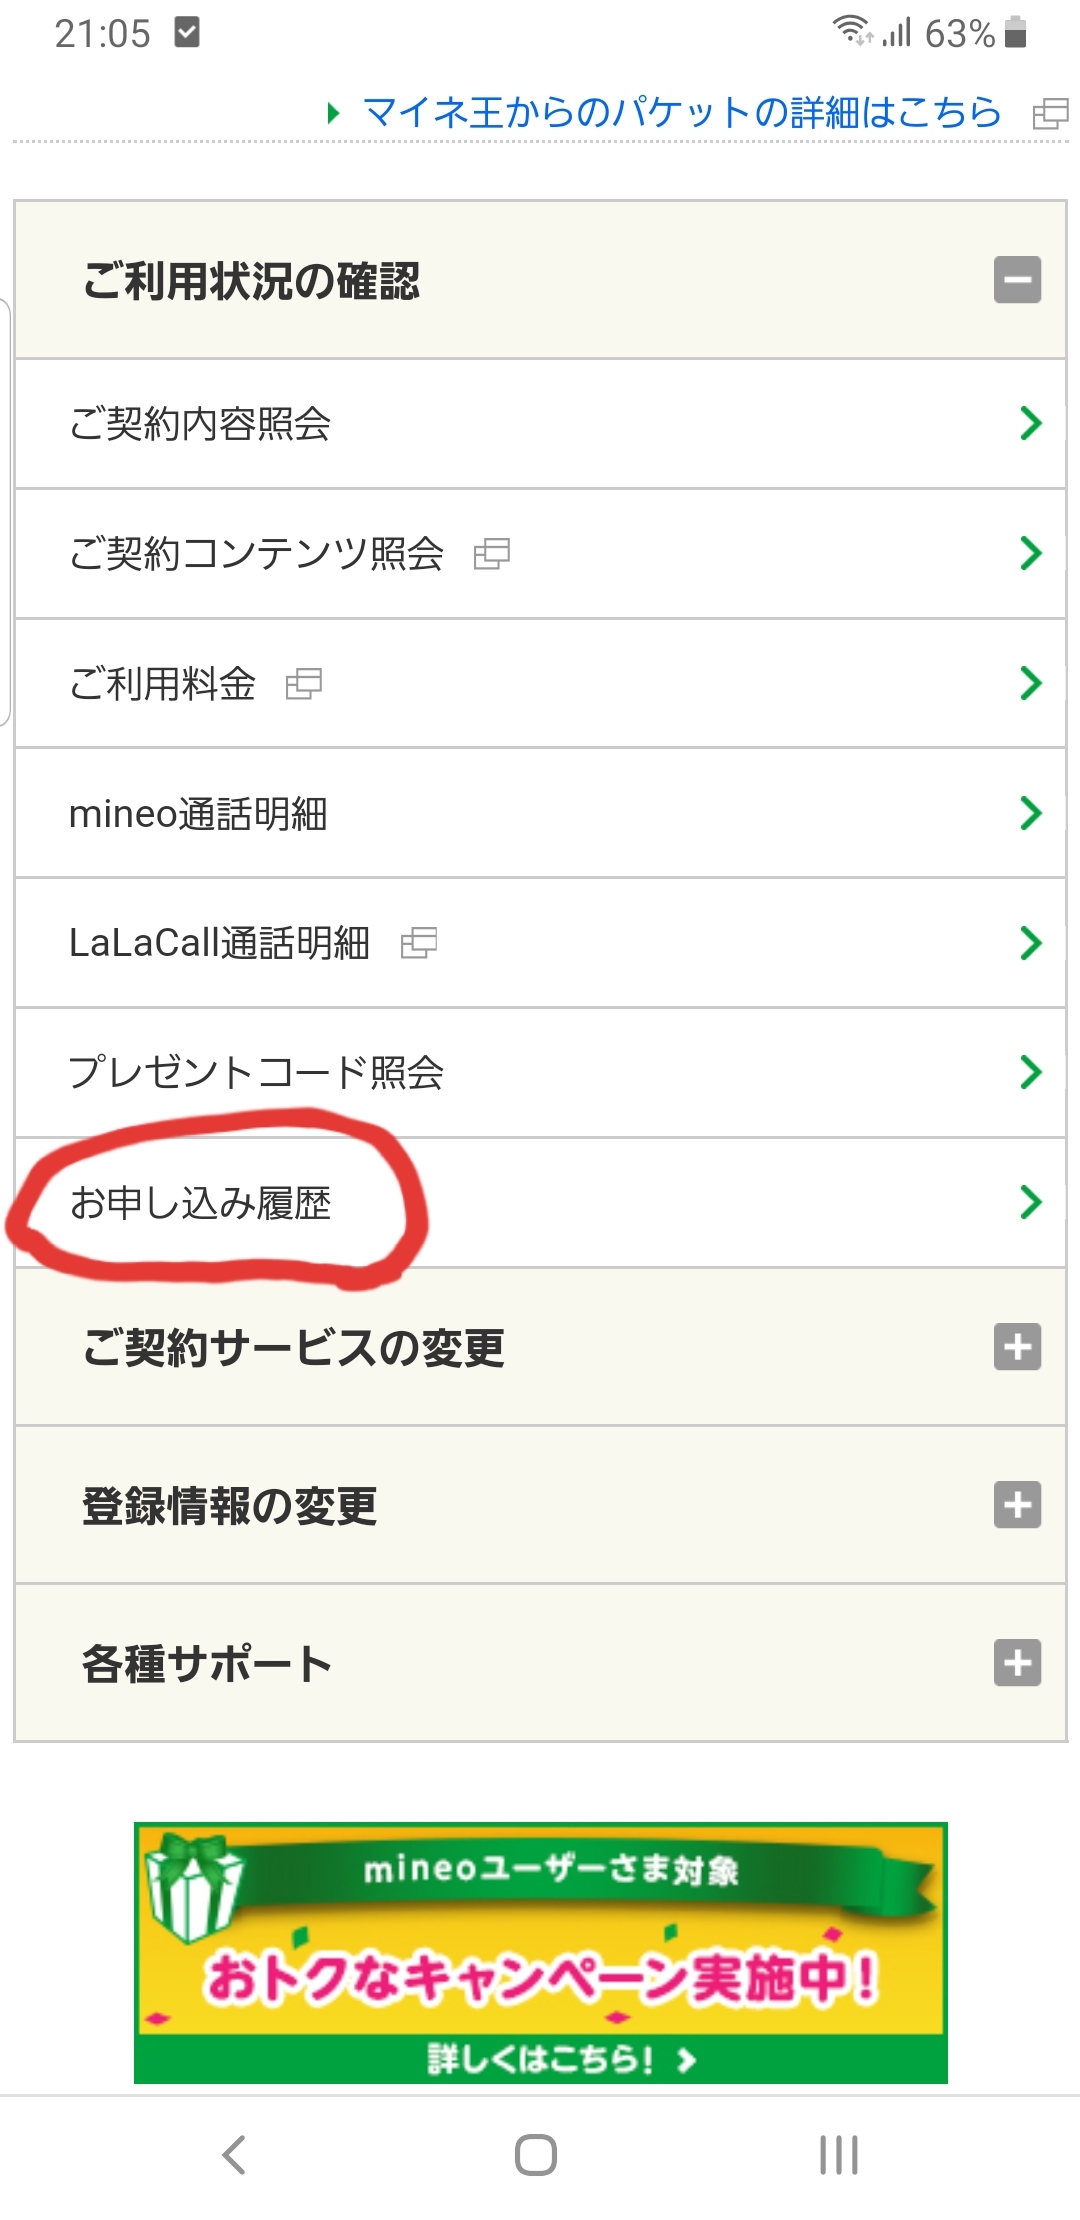Screen dimensions: 1080x2220
Task: Tap the green arrow on ご契約内容照会 row
Action: tap(1030, 423)
